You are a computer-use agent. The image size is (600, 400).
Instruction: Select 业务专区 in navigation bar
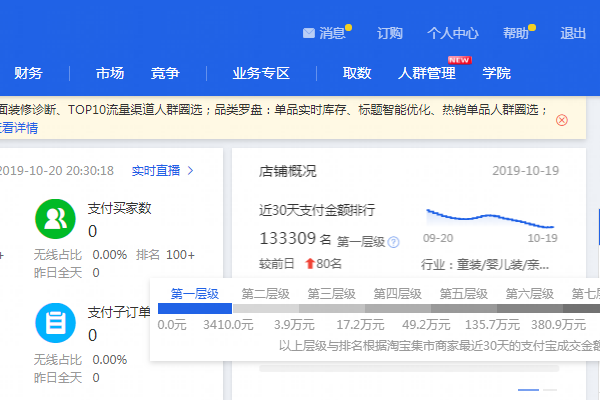tap(260, 73)
